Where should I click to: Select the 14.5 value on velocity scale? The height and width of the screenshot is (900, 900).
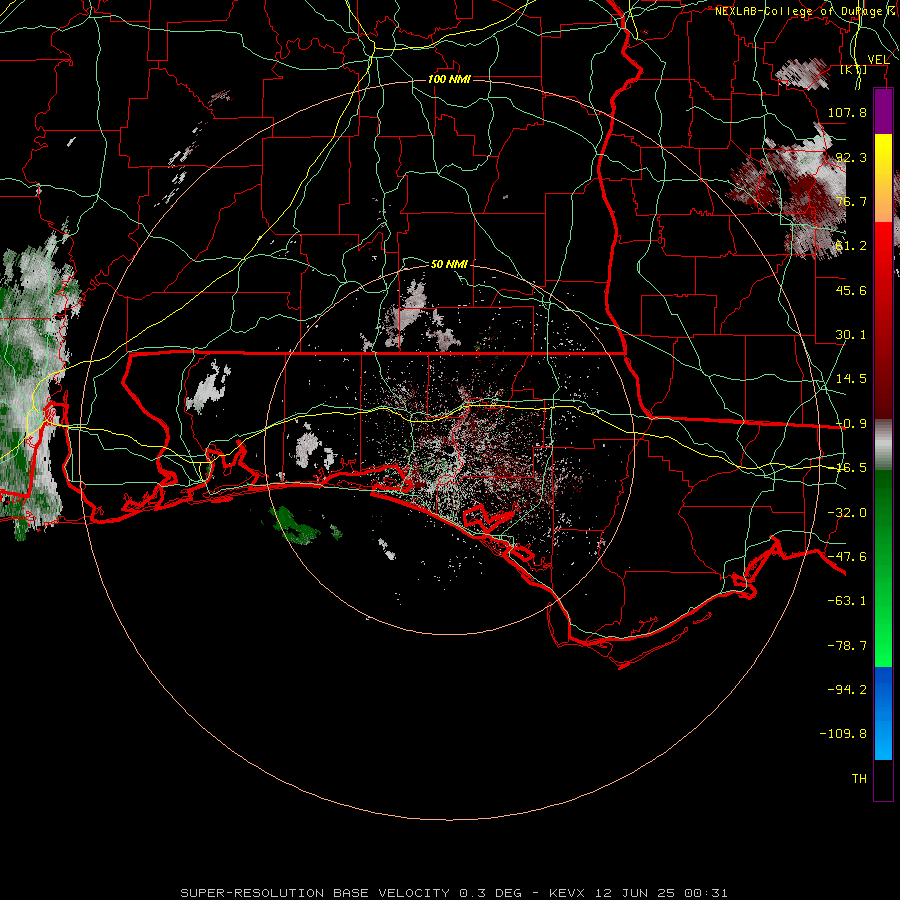pyautogui.click(x=851, y=379)
